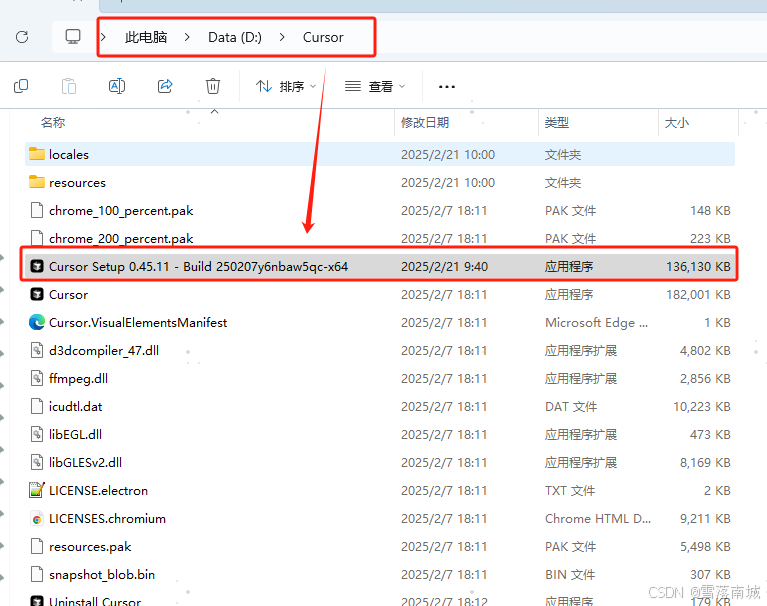Expand chevron before 此电脑 breadcrumb
The height and width of the screenshot is (606, 767).
103,37
